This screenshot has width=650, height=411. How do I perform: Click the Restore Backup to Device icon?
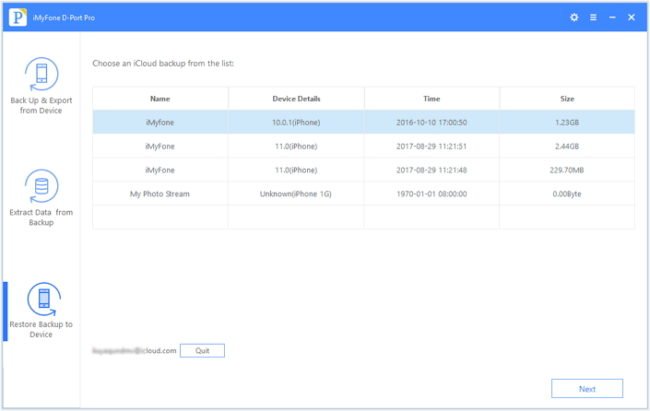pyautogui.click(x=40, y=298)
